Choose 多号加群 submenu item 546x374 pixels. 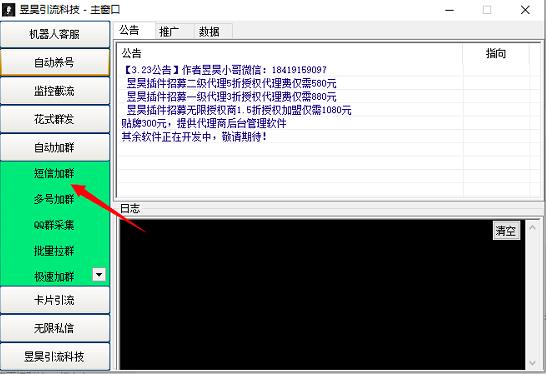54,199
